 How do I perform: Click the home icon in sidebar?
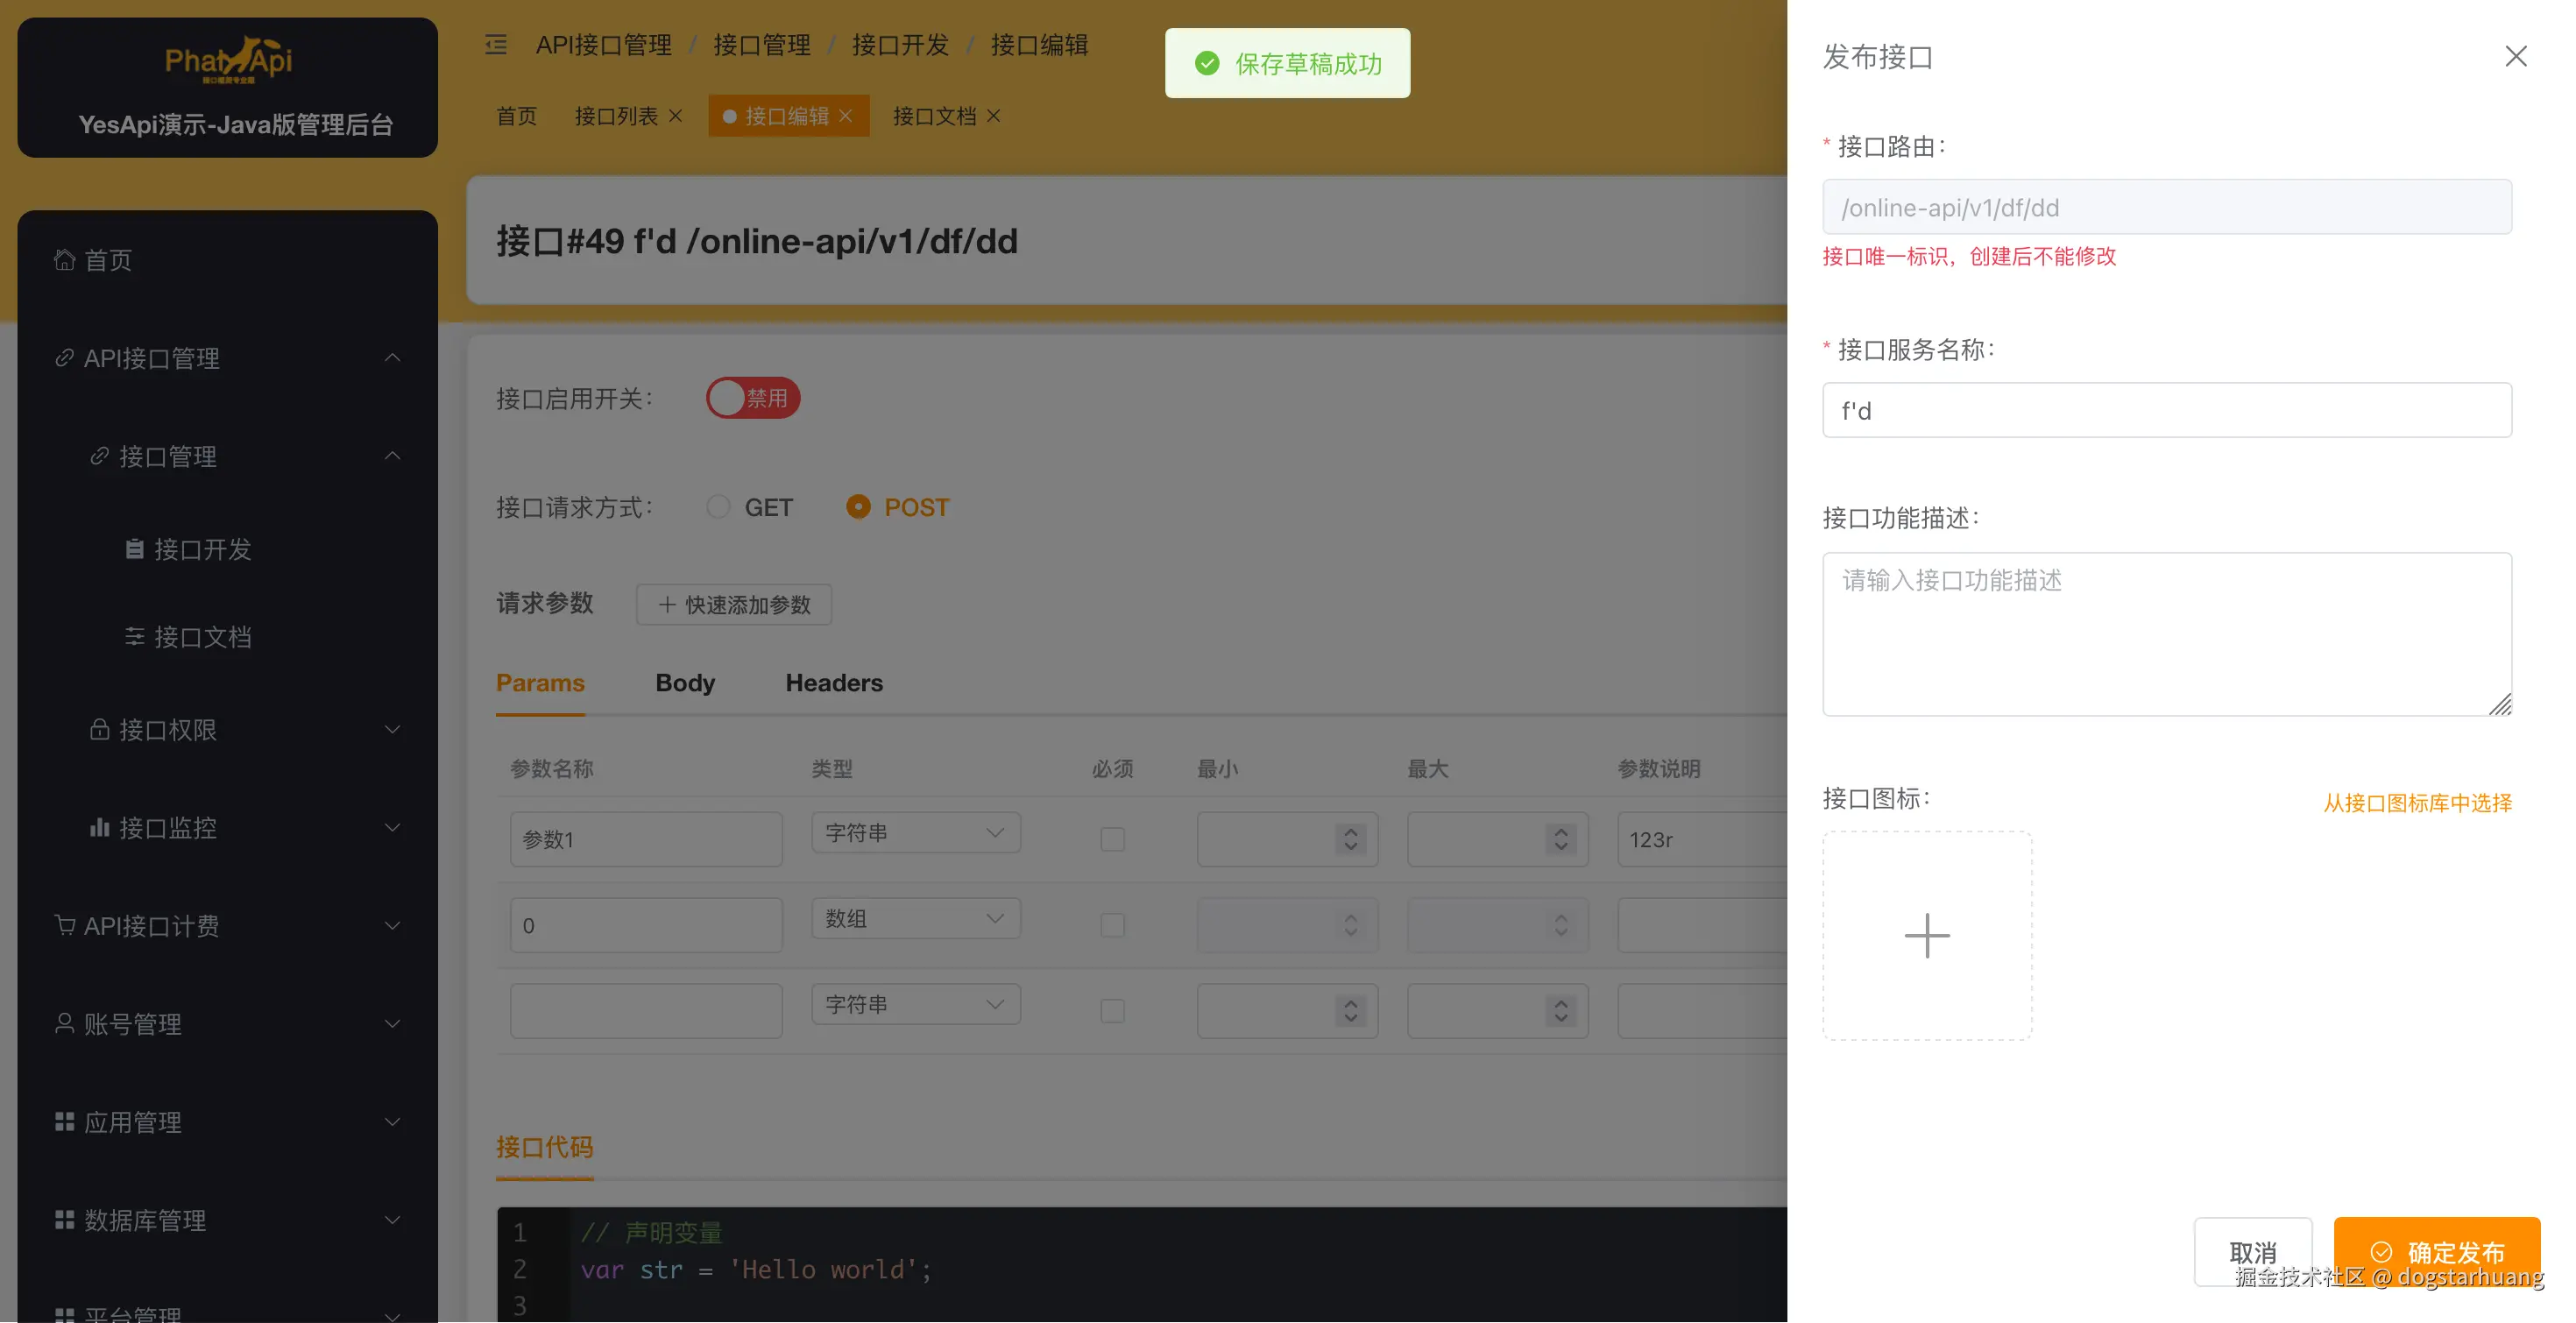pyautogui.click(x=64, y=260)
